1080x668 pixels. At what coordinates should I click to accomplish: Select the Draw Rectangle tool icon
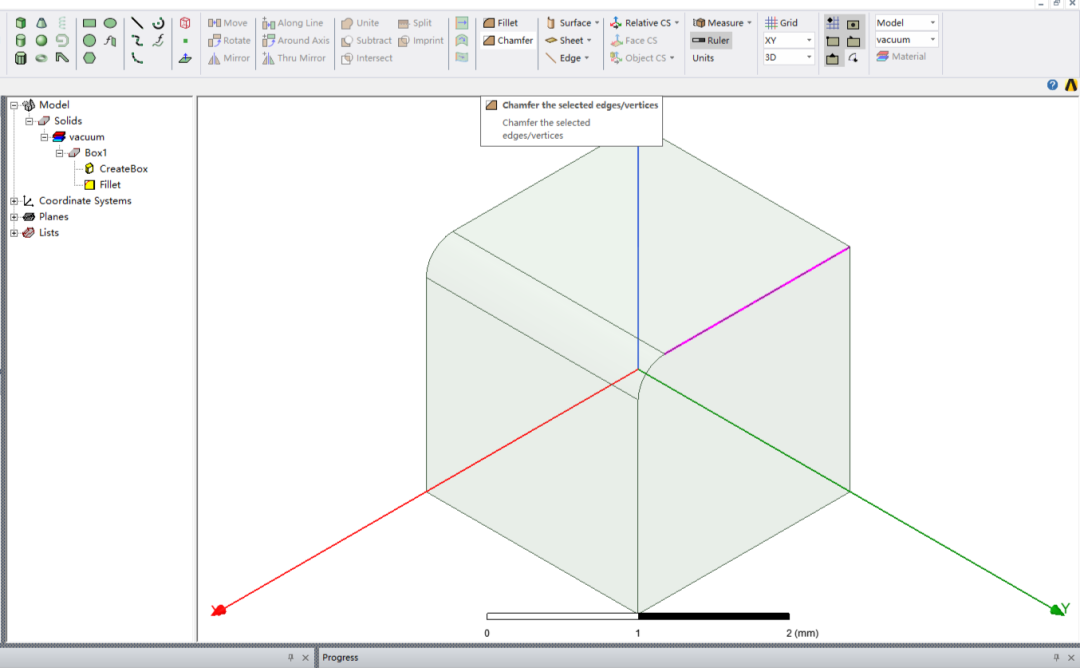click(x=90, y=23)
